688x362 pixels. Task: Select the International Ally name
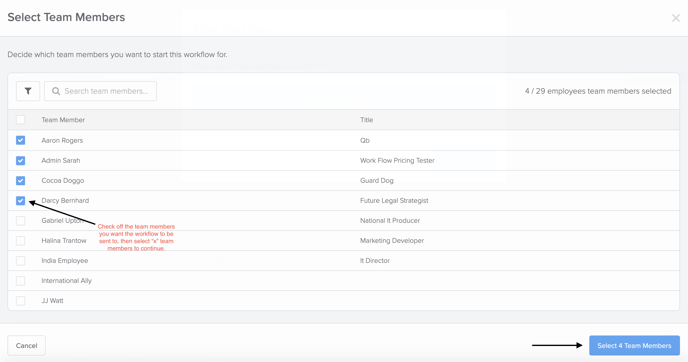[67, 281]
